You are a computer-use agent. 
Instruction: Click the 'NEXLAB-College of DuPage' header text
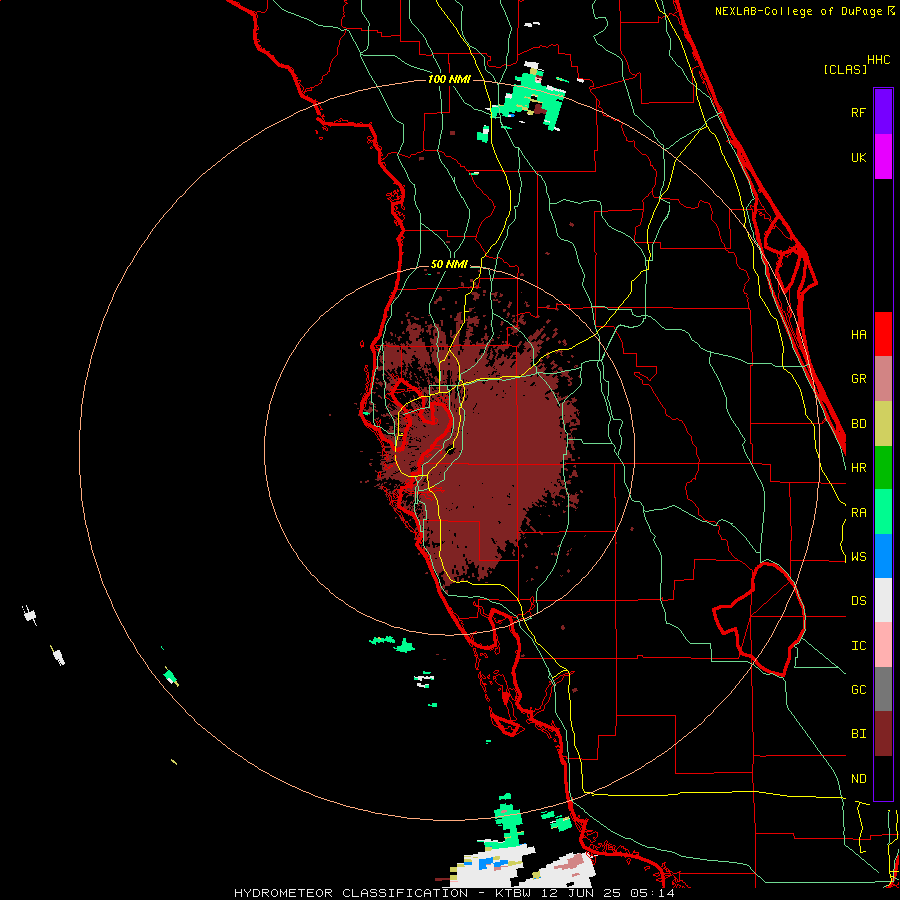(800, 11)
